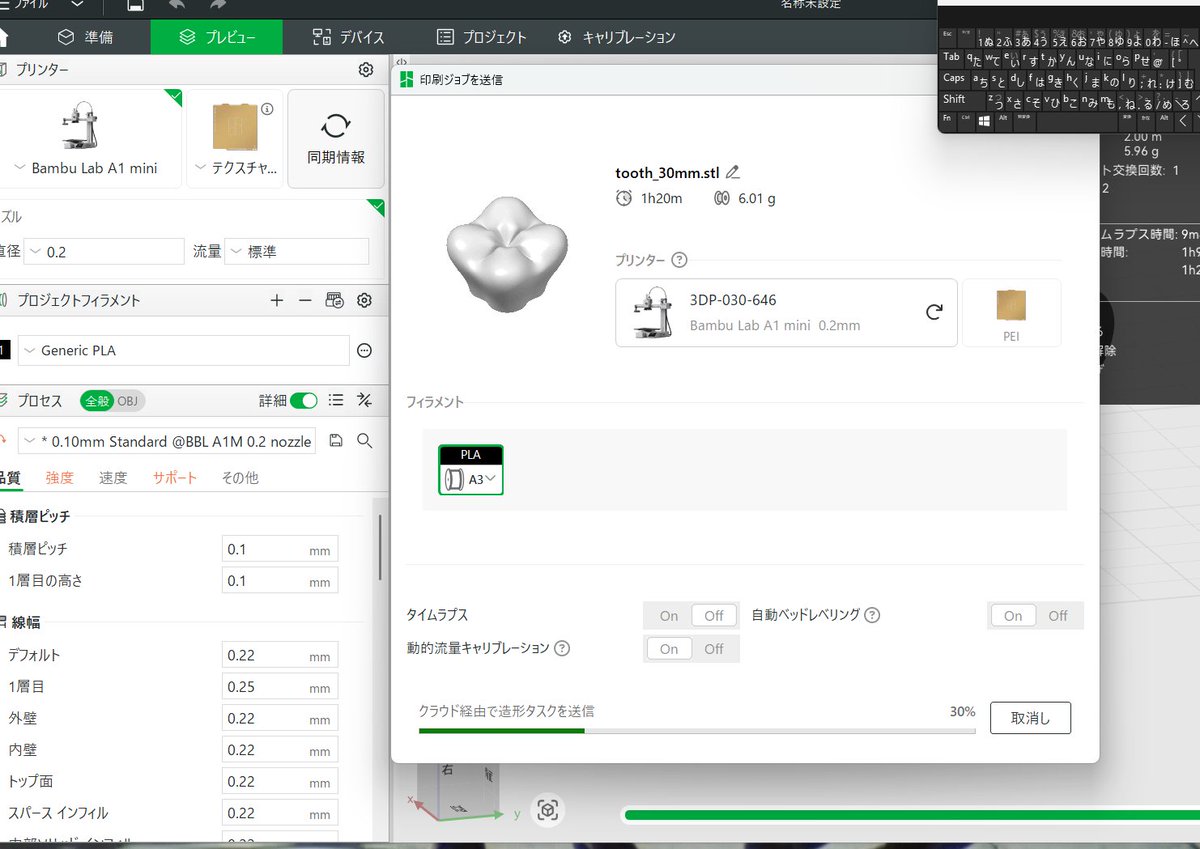The width and height of the screenshot is (1200, 849).
Task: Open the 流量 標準 dropdown
Action: [x=296, y=252]
